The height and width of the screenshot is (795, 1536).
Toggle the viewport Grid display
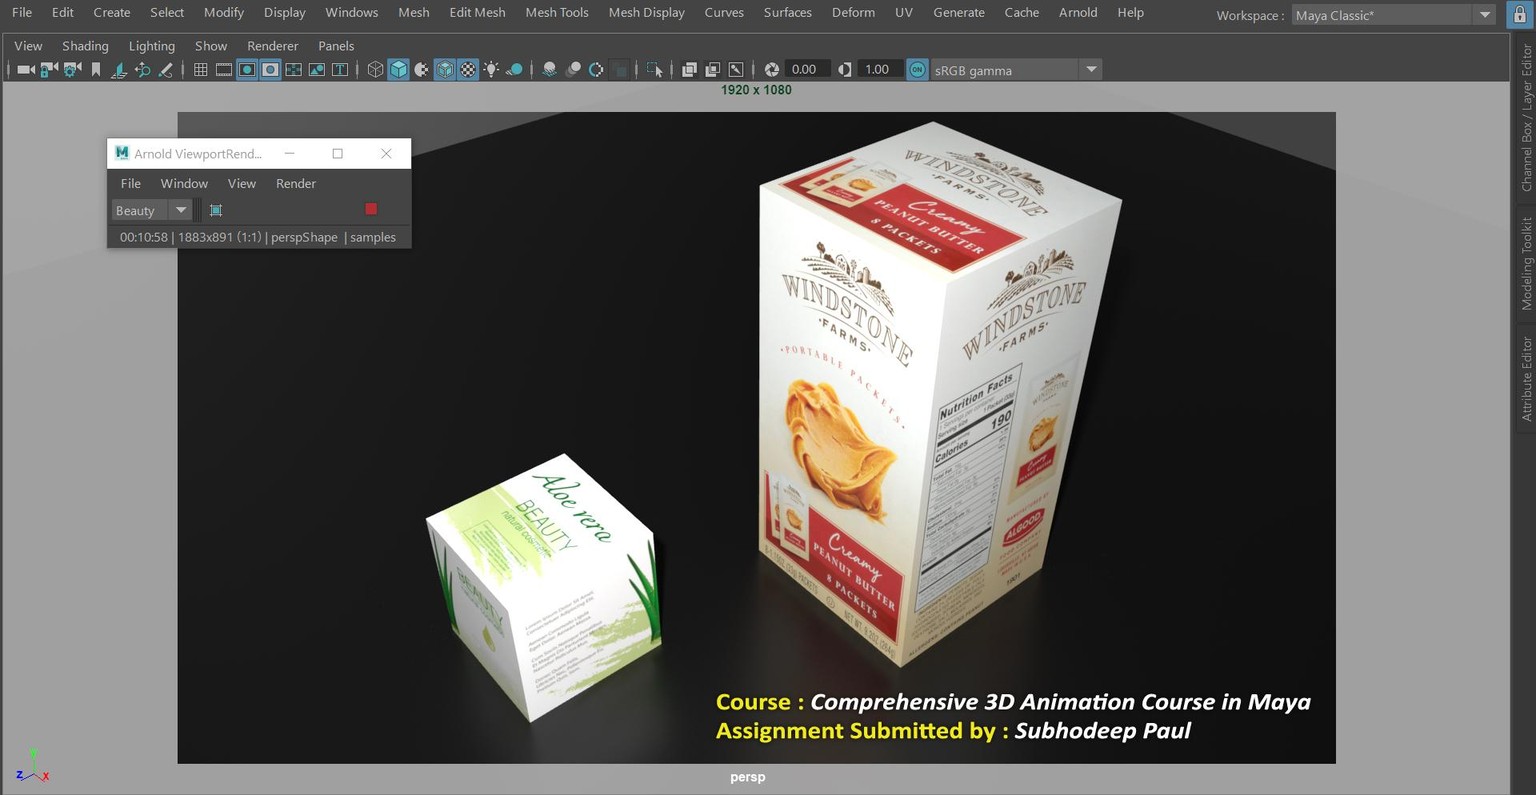(x=201, y=69)
